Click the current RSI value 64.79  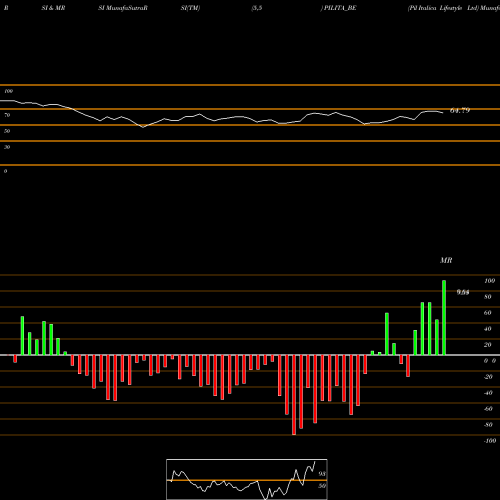click(x=460, y=110)
